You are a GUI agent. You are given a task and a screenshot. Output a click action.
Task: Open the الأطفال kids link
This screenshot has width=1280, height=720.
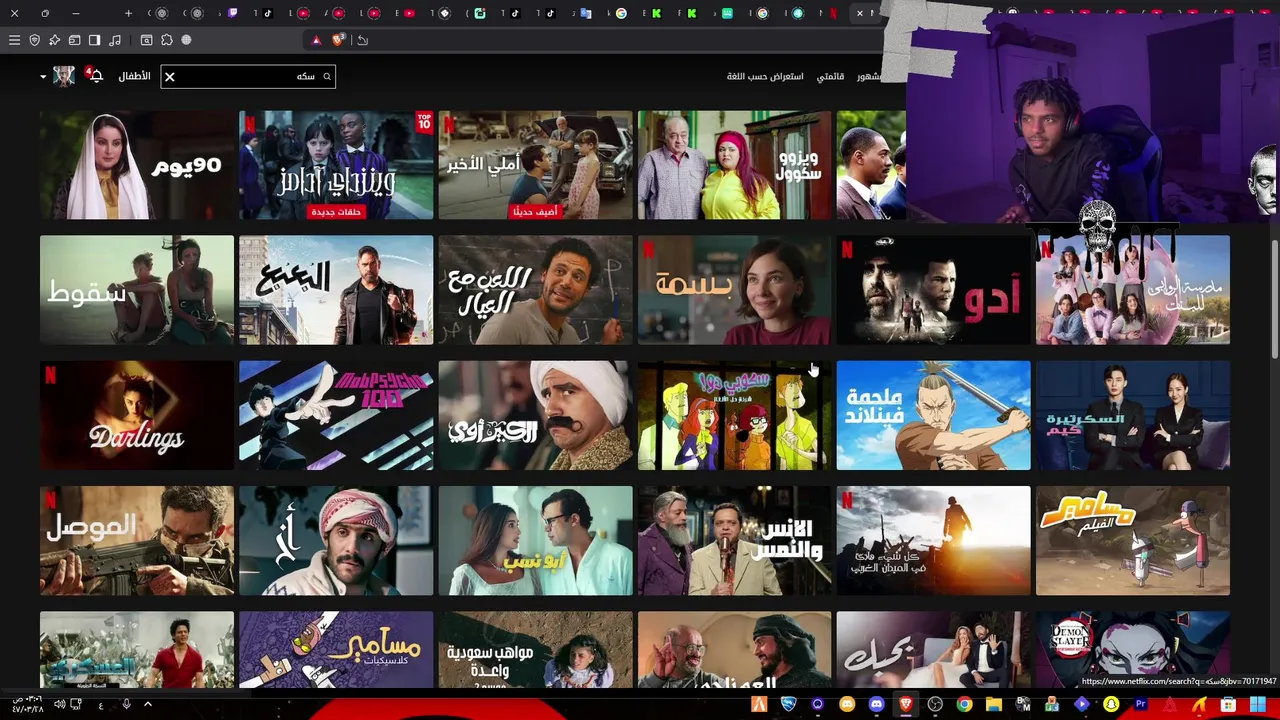click(134, 76)
